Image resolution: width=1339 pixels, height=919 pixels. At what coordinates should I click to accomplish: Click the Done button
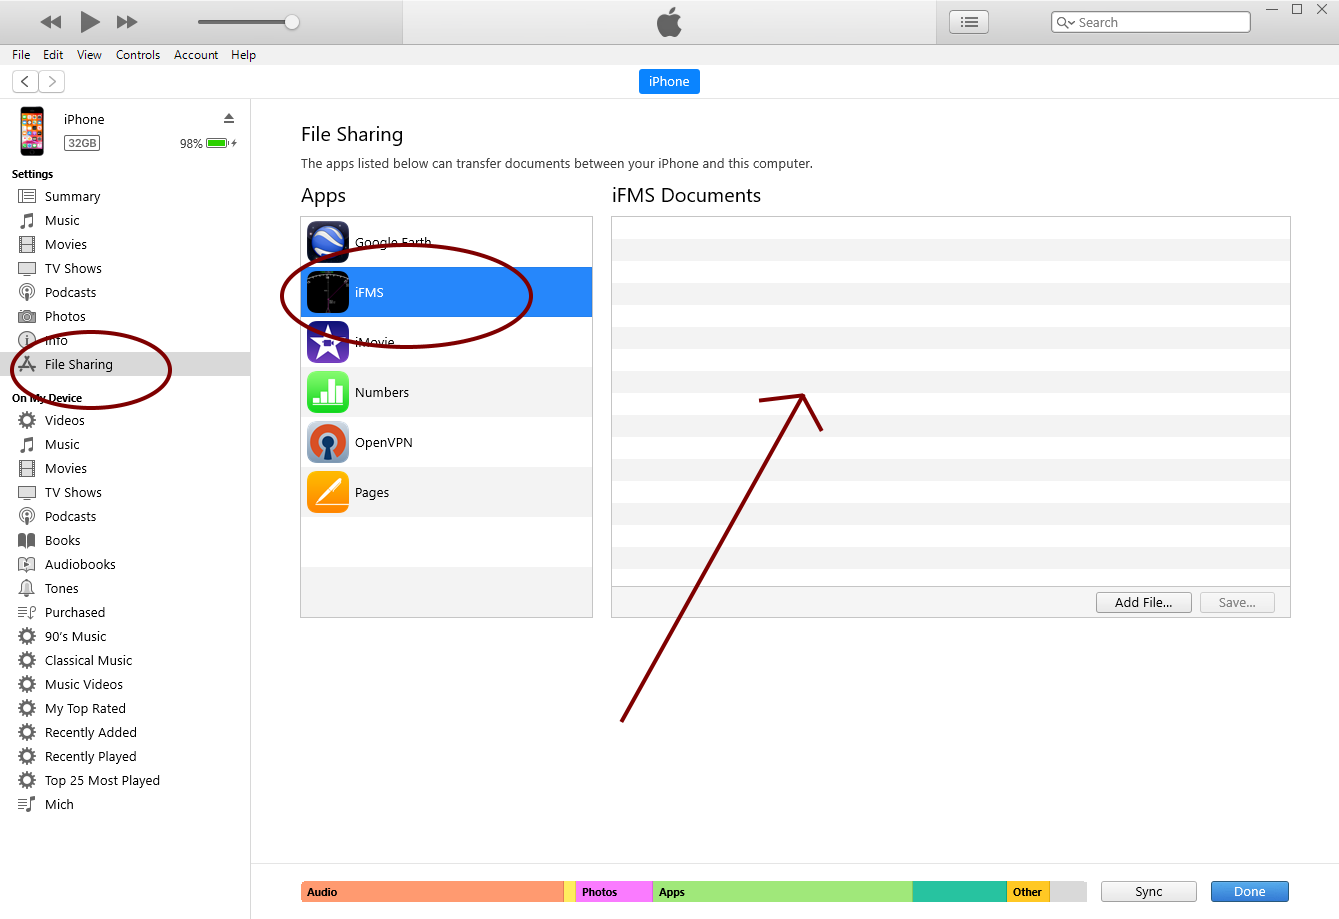point(1249,891)
